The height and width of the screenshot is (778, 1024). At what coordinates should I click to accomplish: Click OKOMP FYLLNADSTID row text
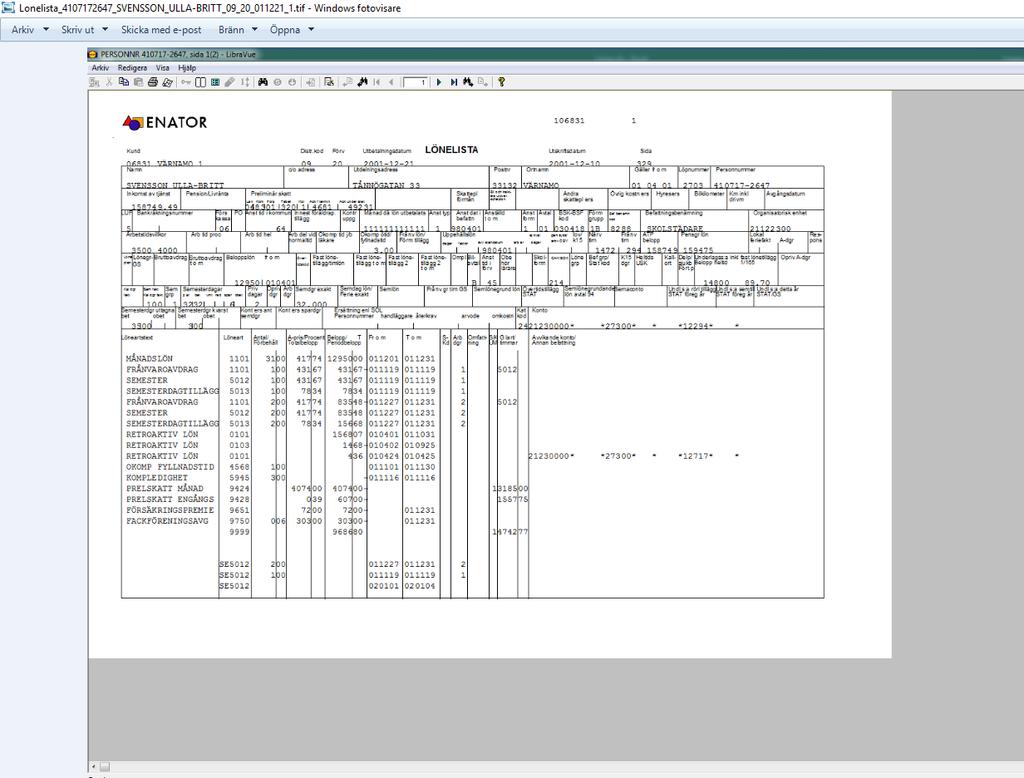pos(170,466)
